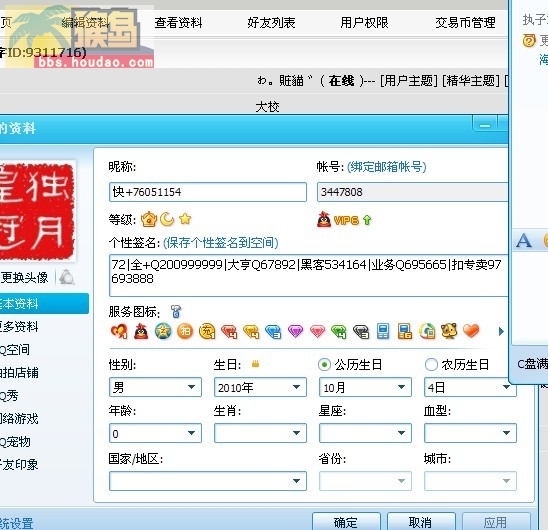548x530 pixels.
Task: Click the pink diamond service icon
Action: (x=317, y=331)
